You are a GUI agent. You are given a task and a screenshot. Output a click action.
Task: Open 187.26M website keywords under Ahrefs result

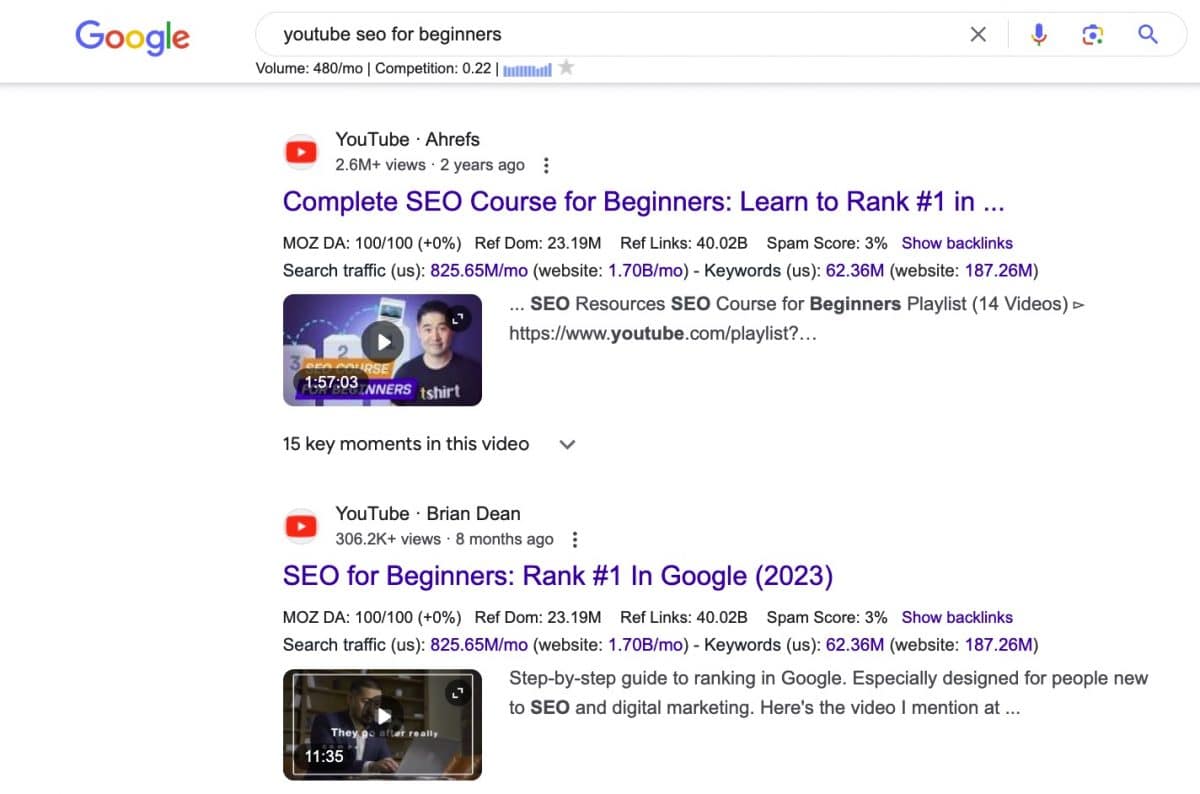pos(998,270)
